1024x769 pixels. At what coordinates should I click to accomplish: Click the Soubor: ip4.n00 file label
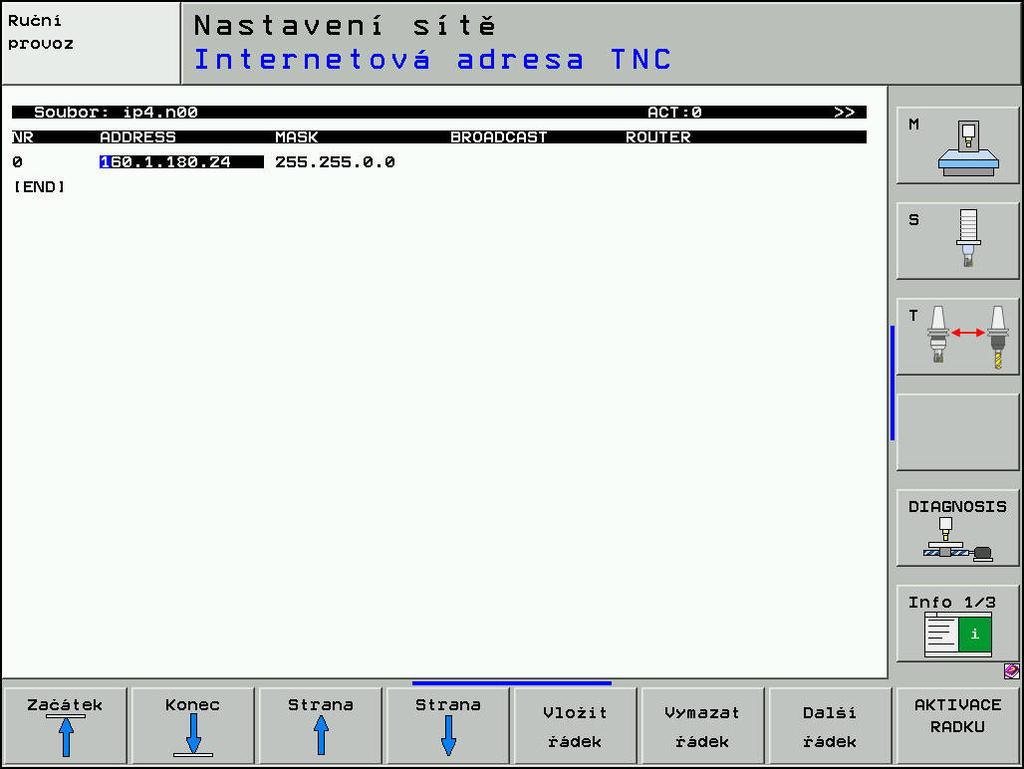[116, 112]
